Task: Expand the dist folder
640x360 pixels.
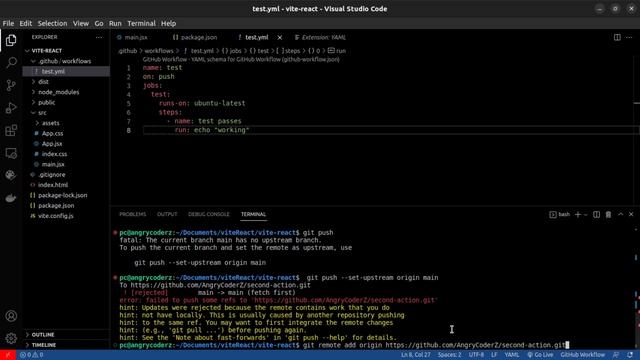Action: 43,82
